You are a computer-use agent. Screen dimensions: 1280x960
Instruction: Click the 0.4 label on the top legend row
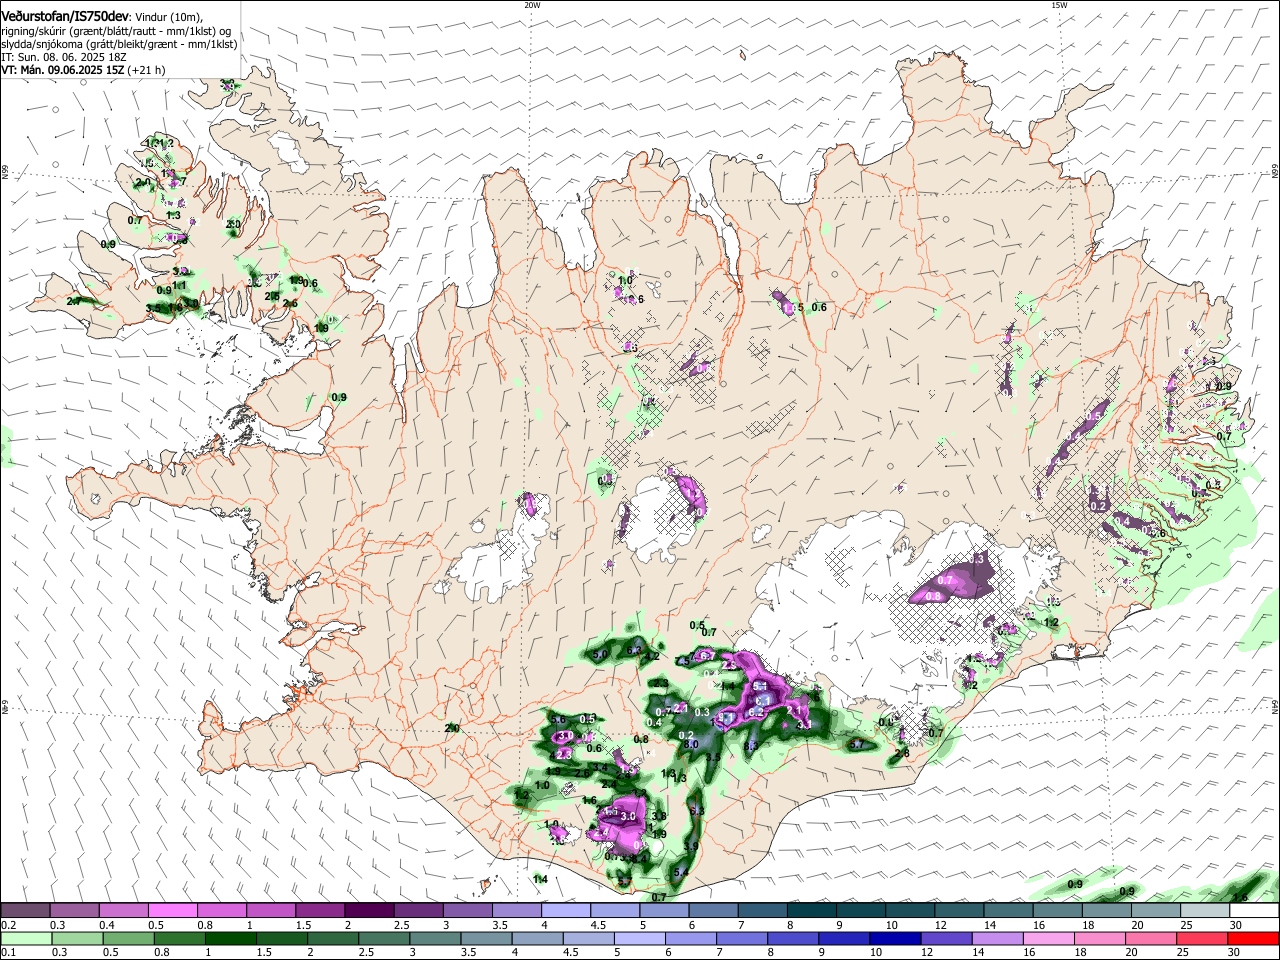pos(107,925)
